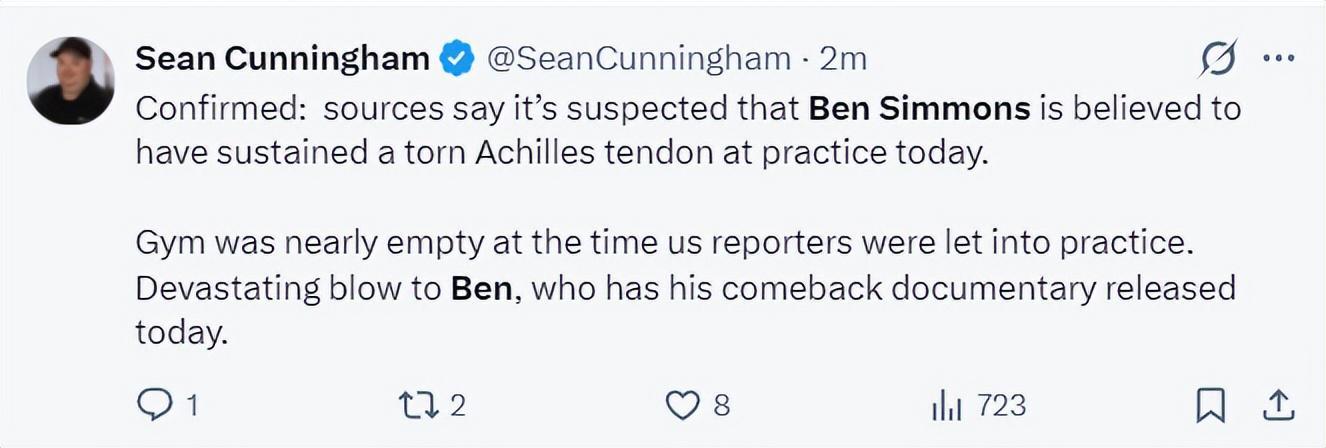Open Sean Cunningham's profile picture
Viewport: 1326px width, 448px height.
coord(70,80)
